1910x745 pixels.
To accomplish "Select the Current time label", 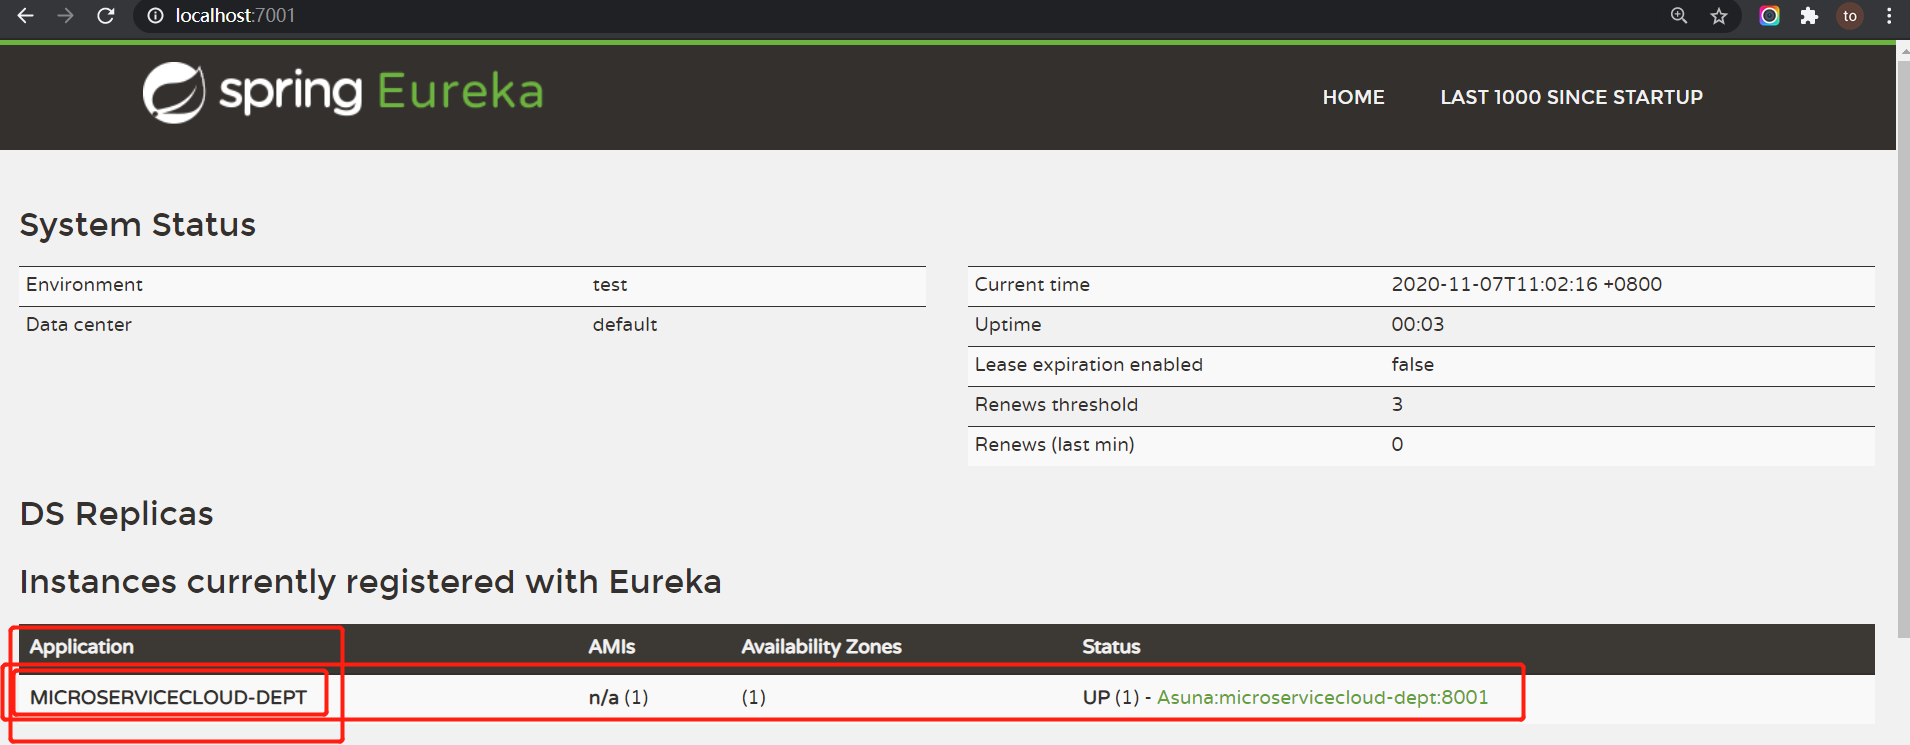I will 1032,284.
